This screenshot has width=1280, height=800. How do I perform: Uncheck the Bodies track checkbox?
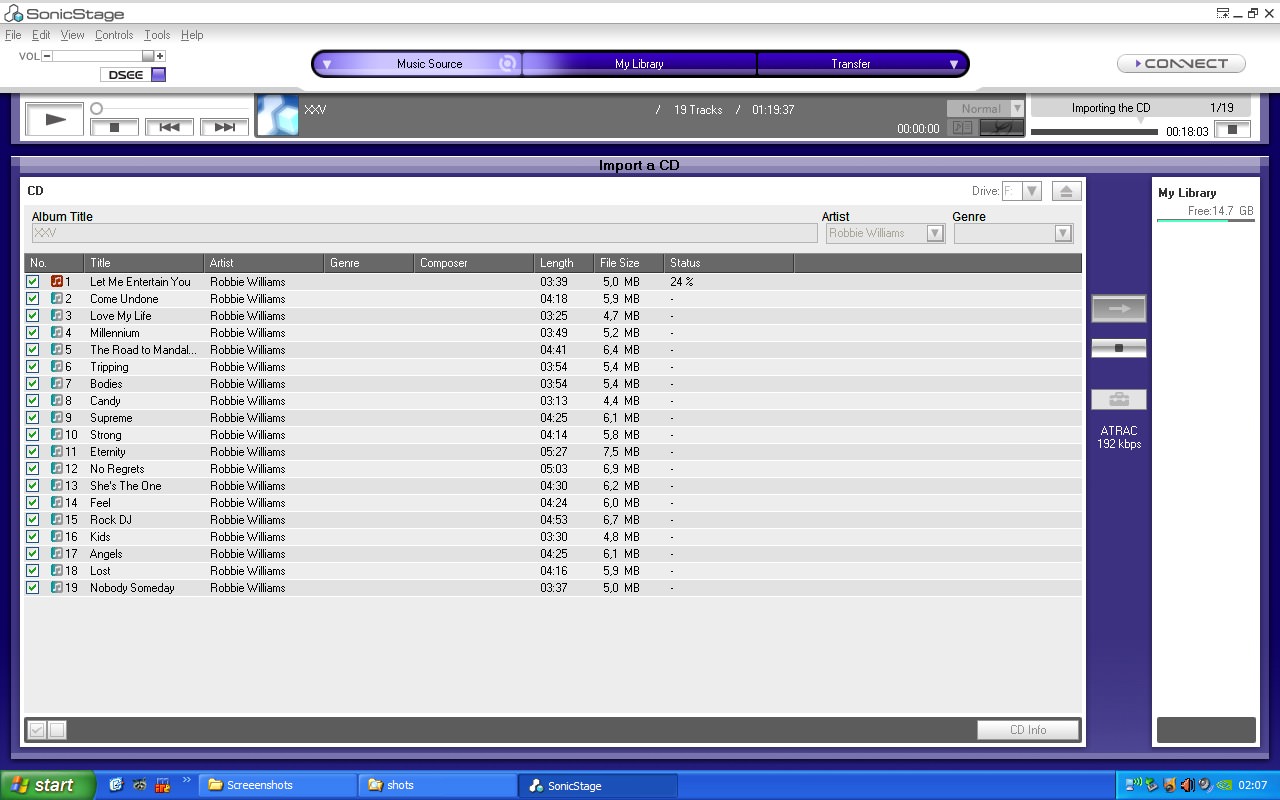[33, 384]
